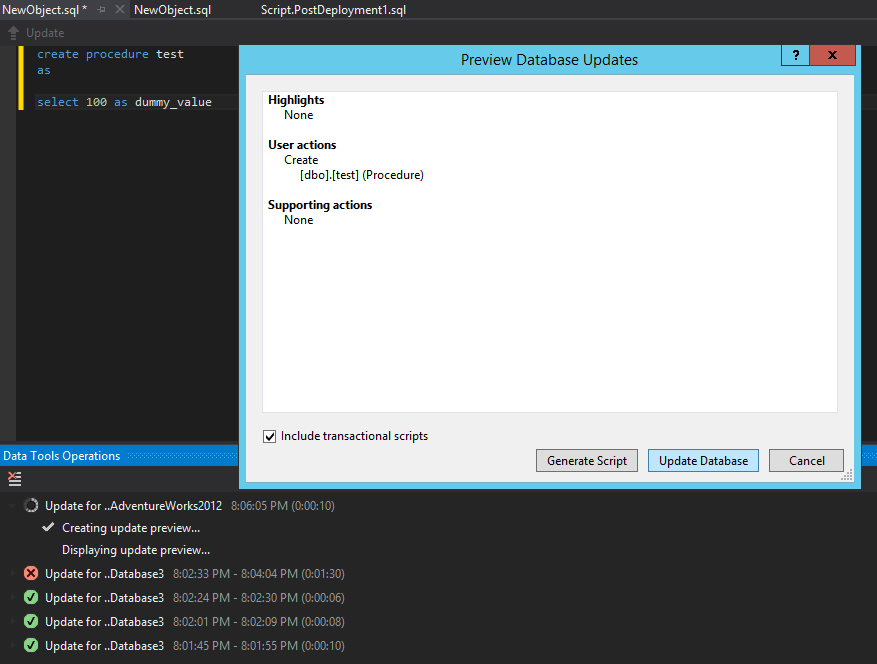Image resolution: width=877 pixels, height=664 pixels.
Task: Close the Preview Database Updates dialog
Action: pos(832,55)
